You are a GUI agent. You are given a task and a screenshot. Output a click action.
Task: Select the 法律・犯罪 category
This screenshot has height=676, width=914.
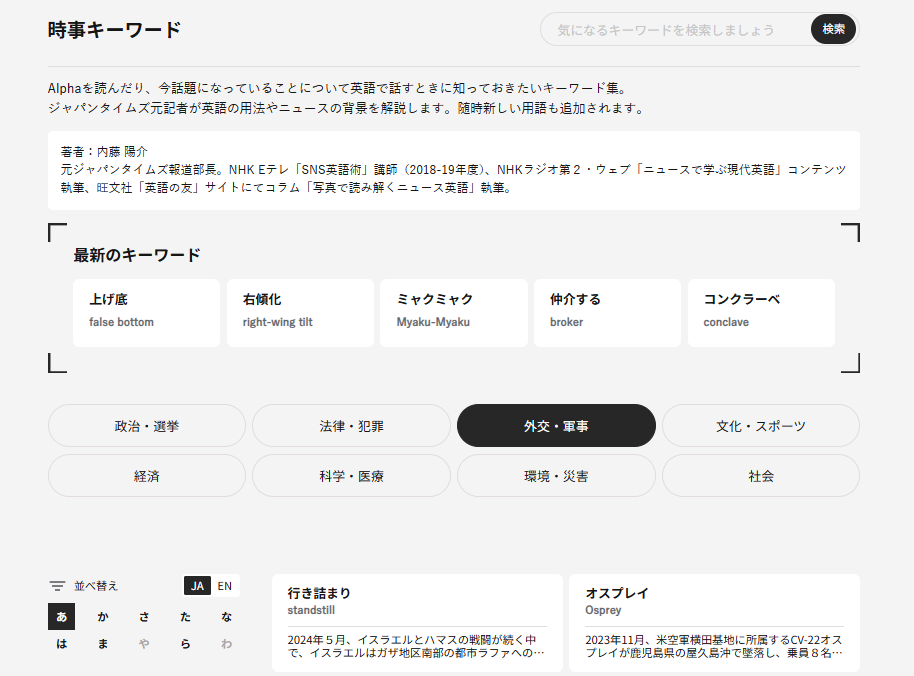click(351, 426)
